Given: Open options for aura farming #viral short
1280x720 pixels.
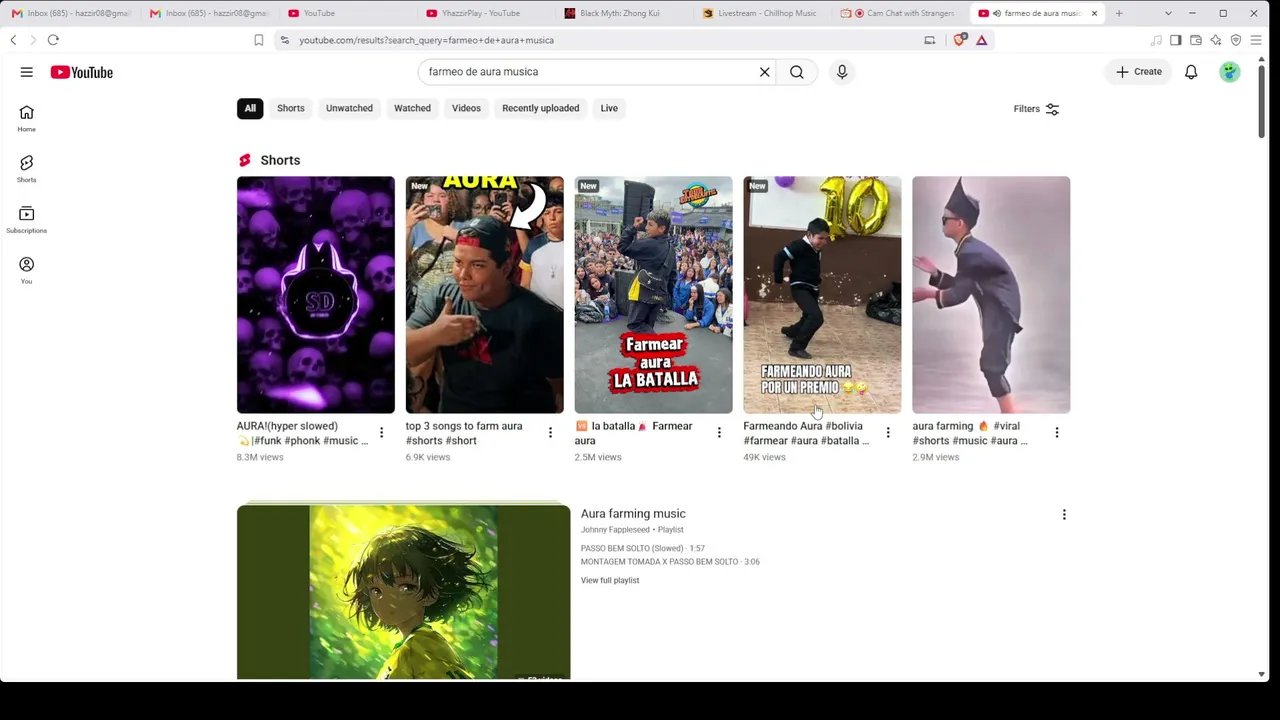Looking at the screenshot, I should (1057, 433).
